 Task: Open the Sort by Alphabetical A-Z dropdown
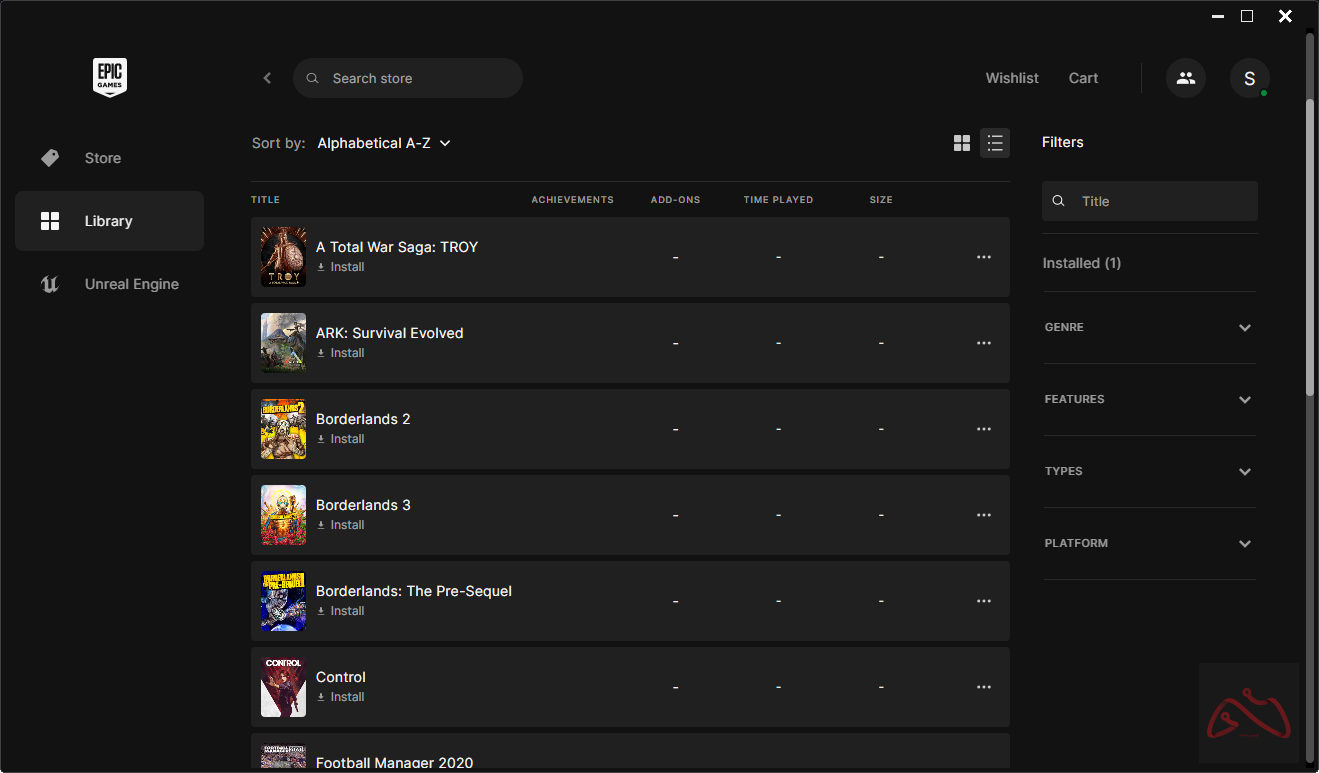[384, 143]
